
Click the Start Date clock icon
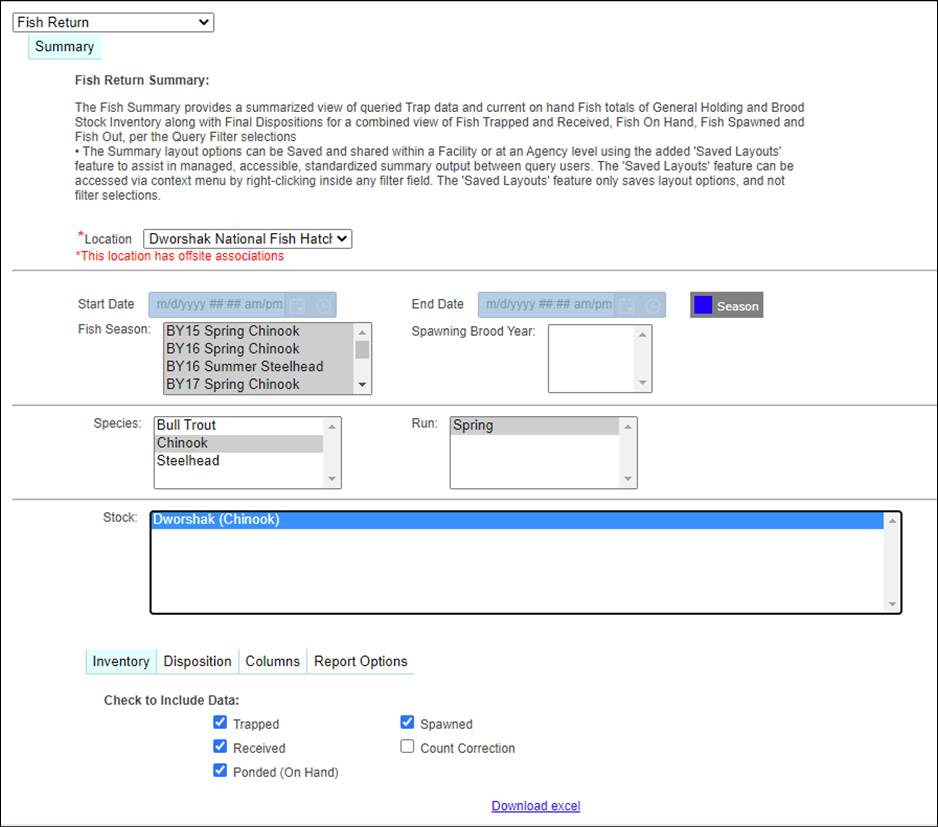(x=322, y=305)
